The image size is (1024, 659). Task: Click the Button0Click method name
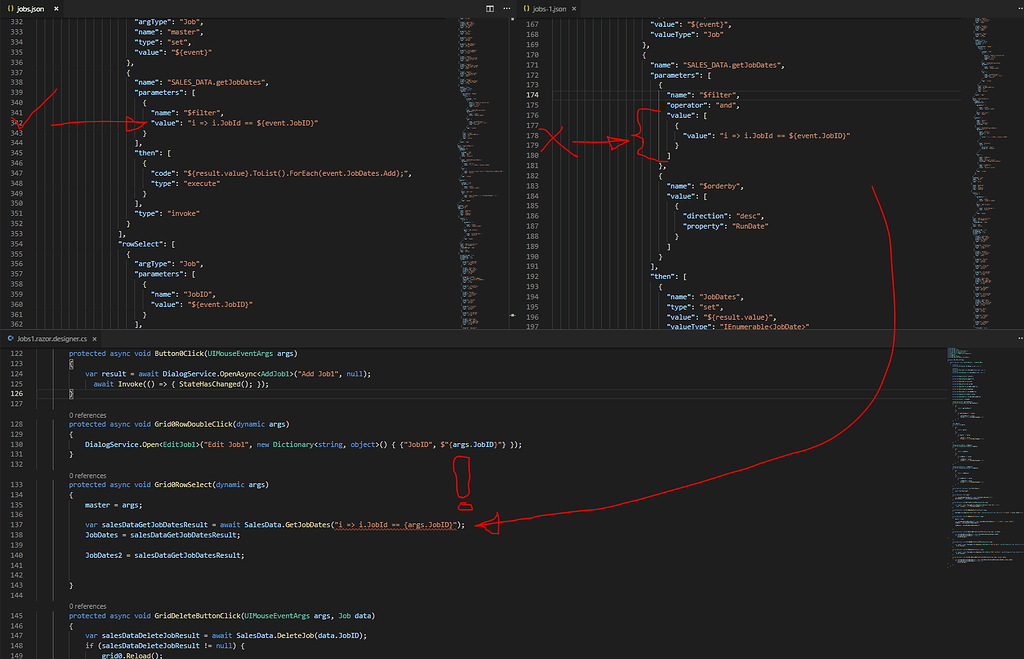click(x=179, y=353)
